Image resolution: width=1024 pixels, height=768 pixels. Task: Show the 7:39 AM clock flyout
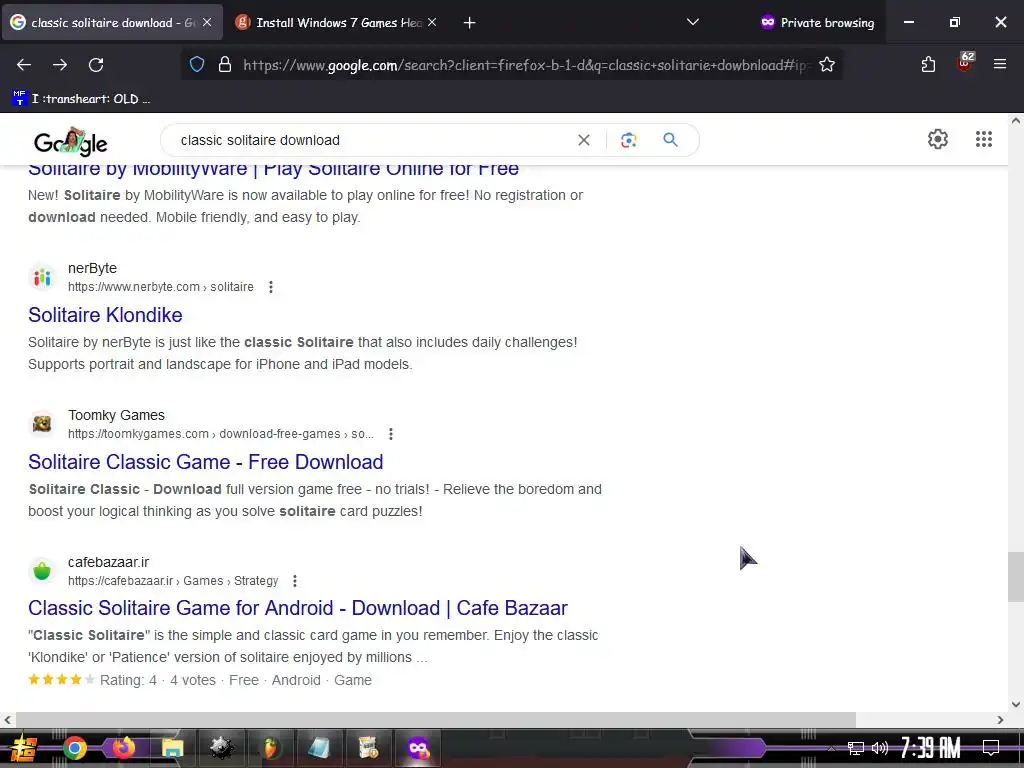tap(931, 747)
